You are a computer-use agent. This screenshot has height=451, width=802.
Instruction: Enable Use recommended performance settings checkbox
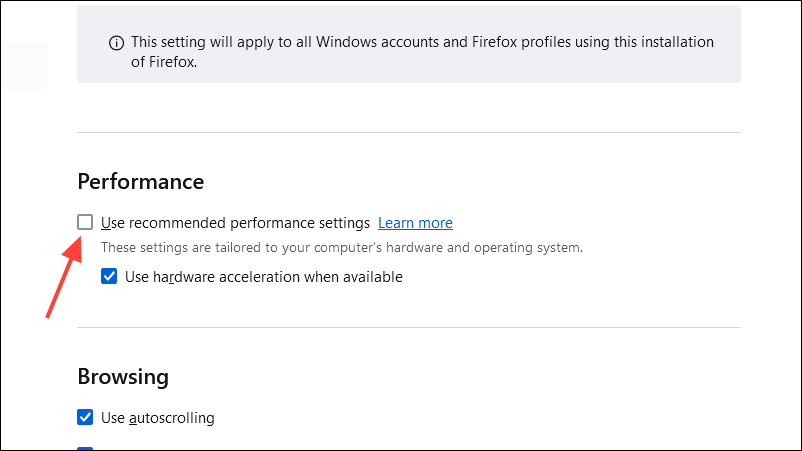86,222
